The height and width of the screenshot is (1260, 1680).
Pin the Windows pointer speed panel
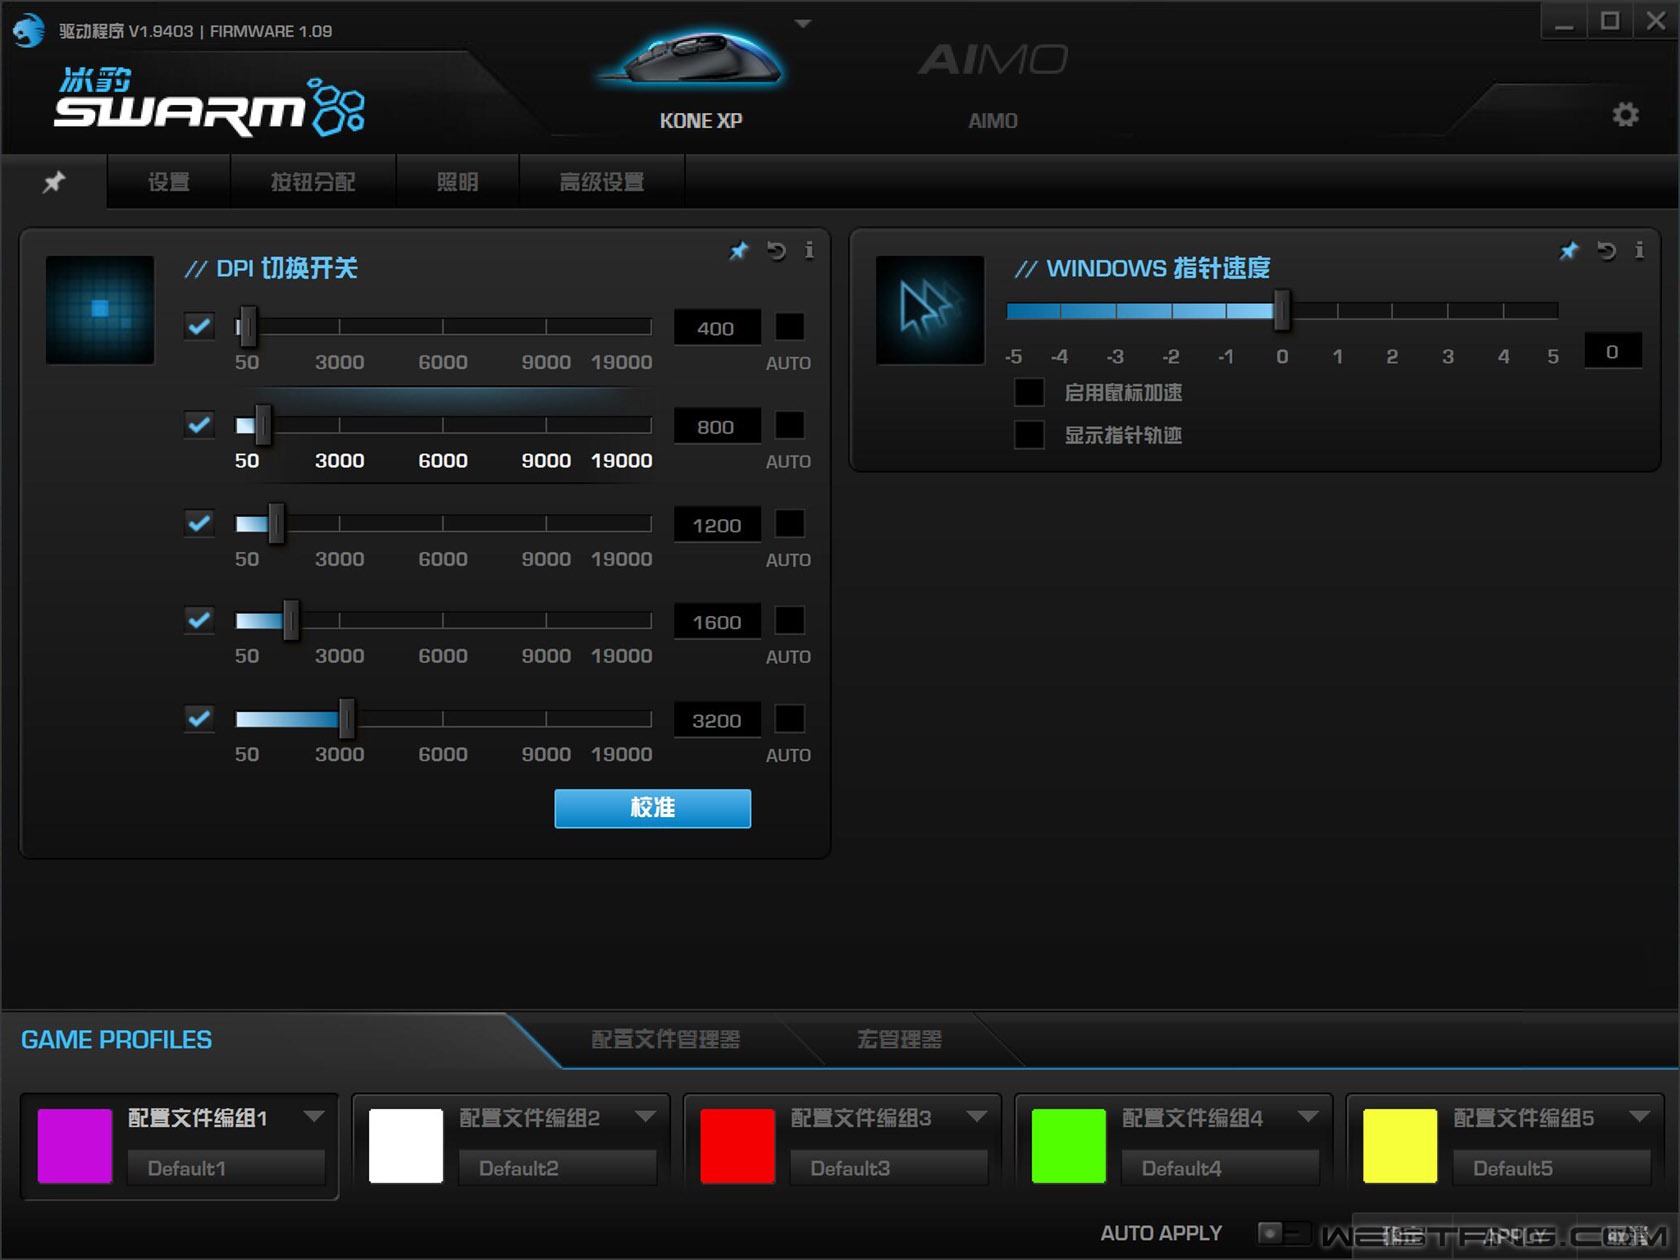tap(1569, 251)
